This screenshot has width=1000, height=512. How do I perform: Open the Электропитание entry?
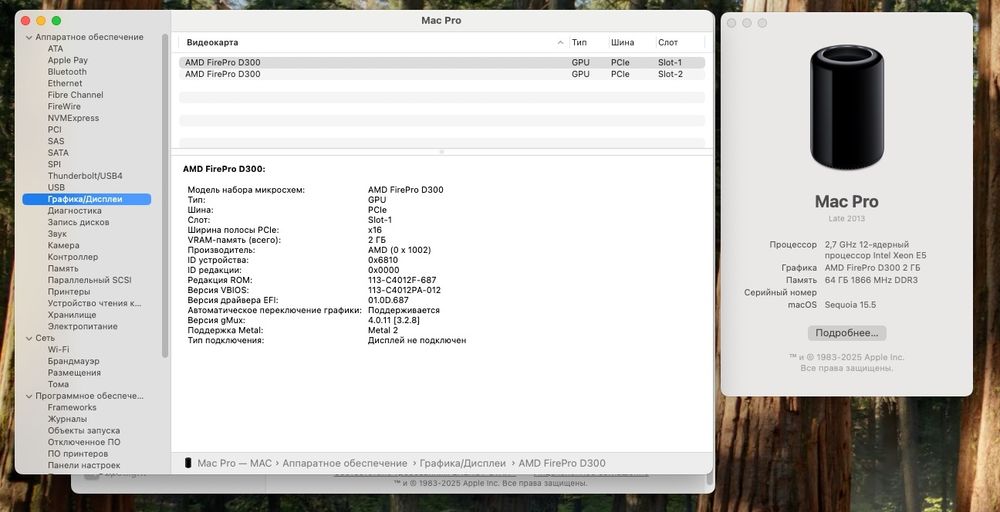pyautogui.click(x=82, y=326)
